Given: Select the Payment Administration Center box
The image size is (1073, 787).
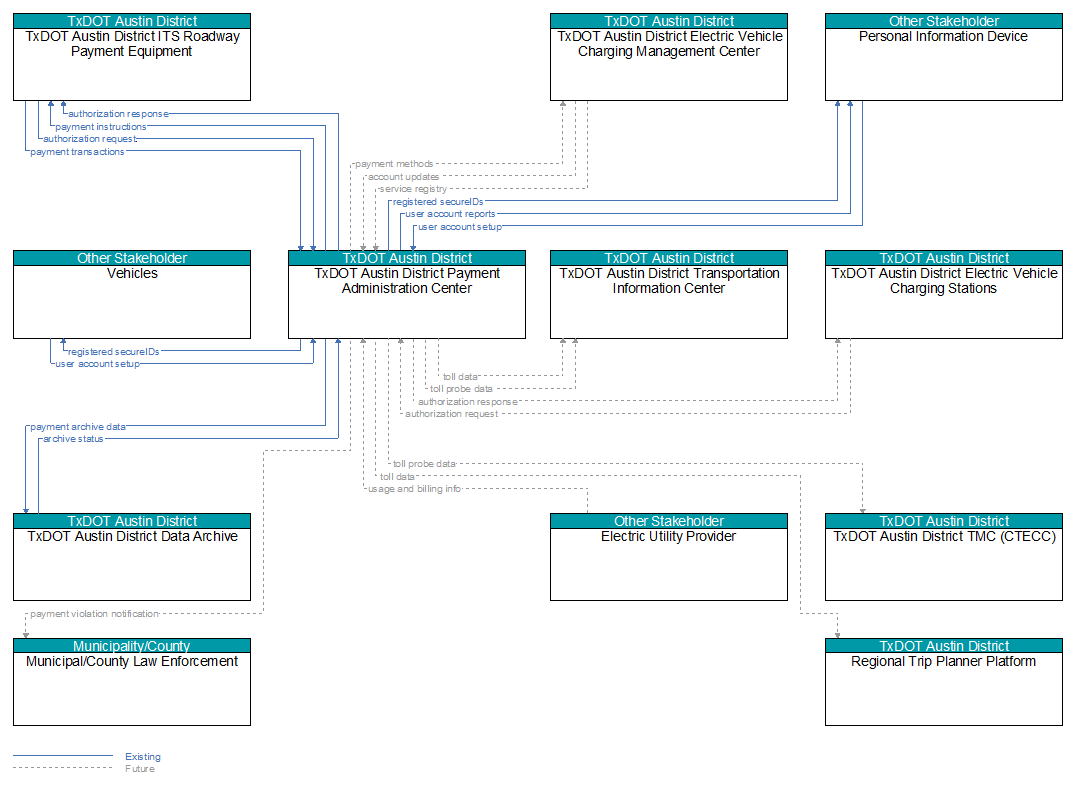Looking at the screenshot, I should point(406,294).
